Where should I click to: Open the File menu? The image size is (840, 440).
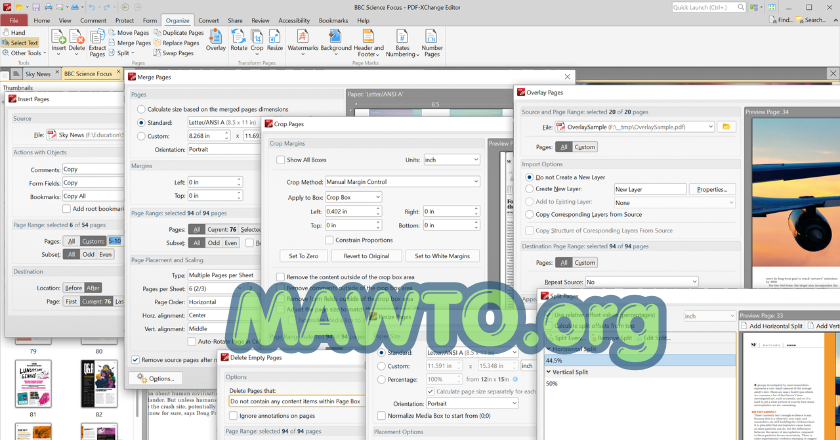click(x=14, y=20)
